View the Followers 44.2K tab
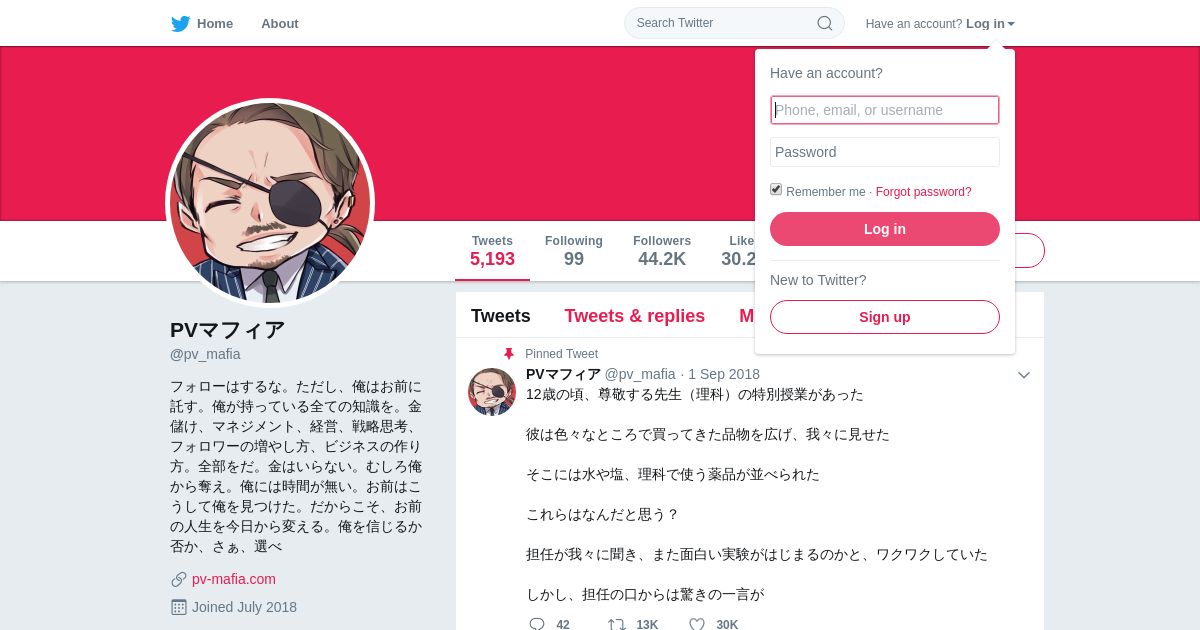The height and width of the screenshot is (630, 1200). click(x=662, y=251)
